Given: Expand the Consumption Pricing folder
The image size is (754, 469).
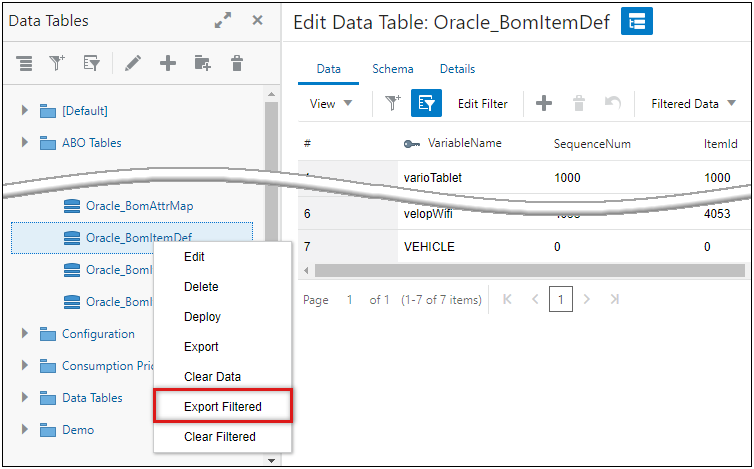Looking at the screenshot, I should [25, 366].
